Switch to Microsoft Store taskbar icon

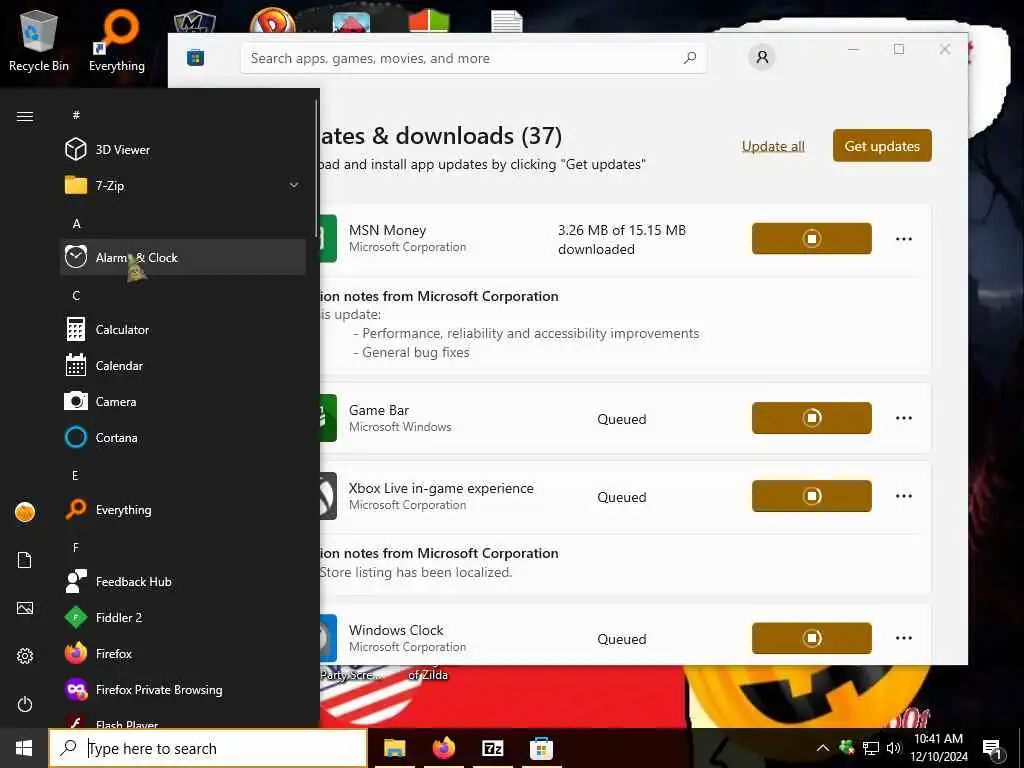(x=541, y=748)
